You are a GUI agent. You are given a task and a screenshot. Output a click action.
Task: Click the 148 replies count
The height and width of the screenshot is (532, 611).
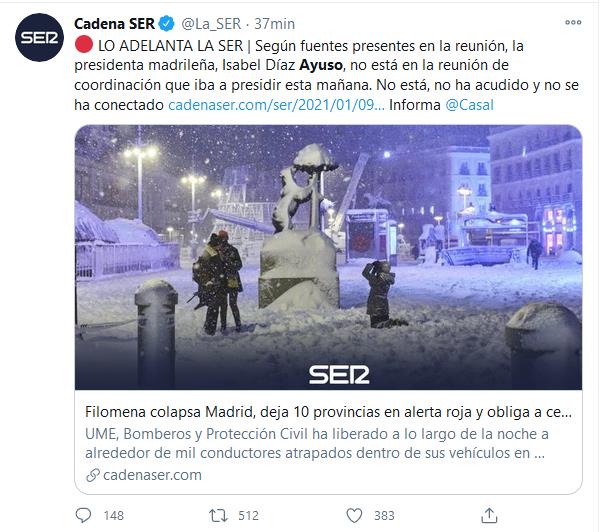point(114,516)
